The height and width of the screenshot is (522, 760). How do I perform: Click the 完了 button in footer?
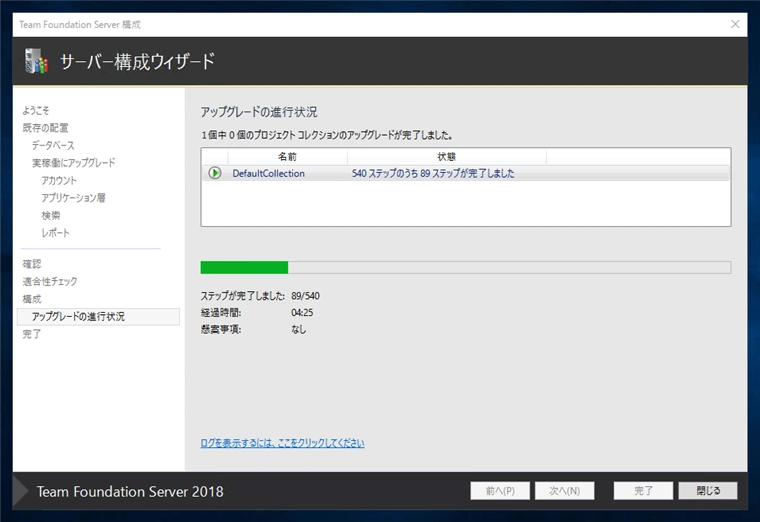tap(643, 490)
